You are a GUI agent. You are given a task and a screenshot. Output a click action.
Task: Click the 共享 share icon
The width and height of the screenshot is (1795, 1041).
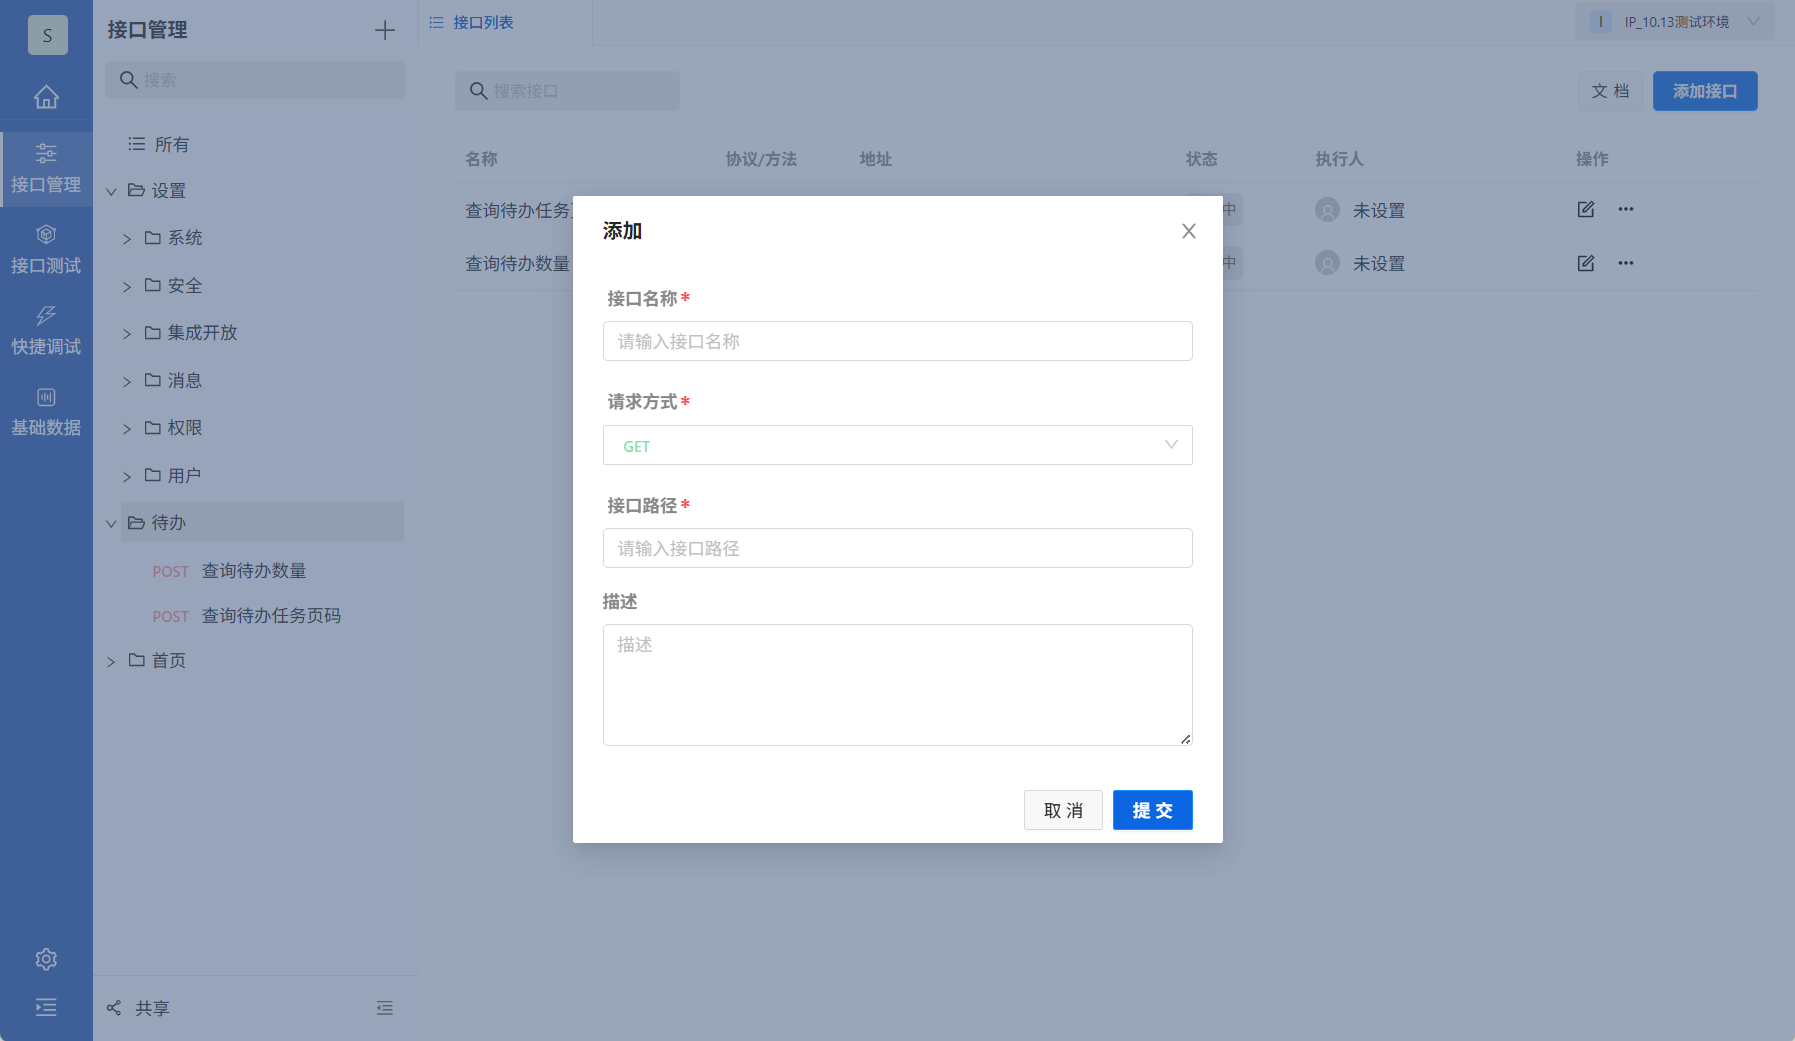click(114, 1007)
